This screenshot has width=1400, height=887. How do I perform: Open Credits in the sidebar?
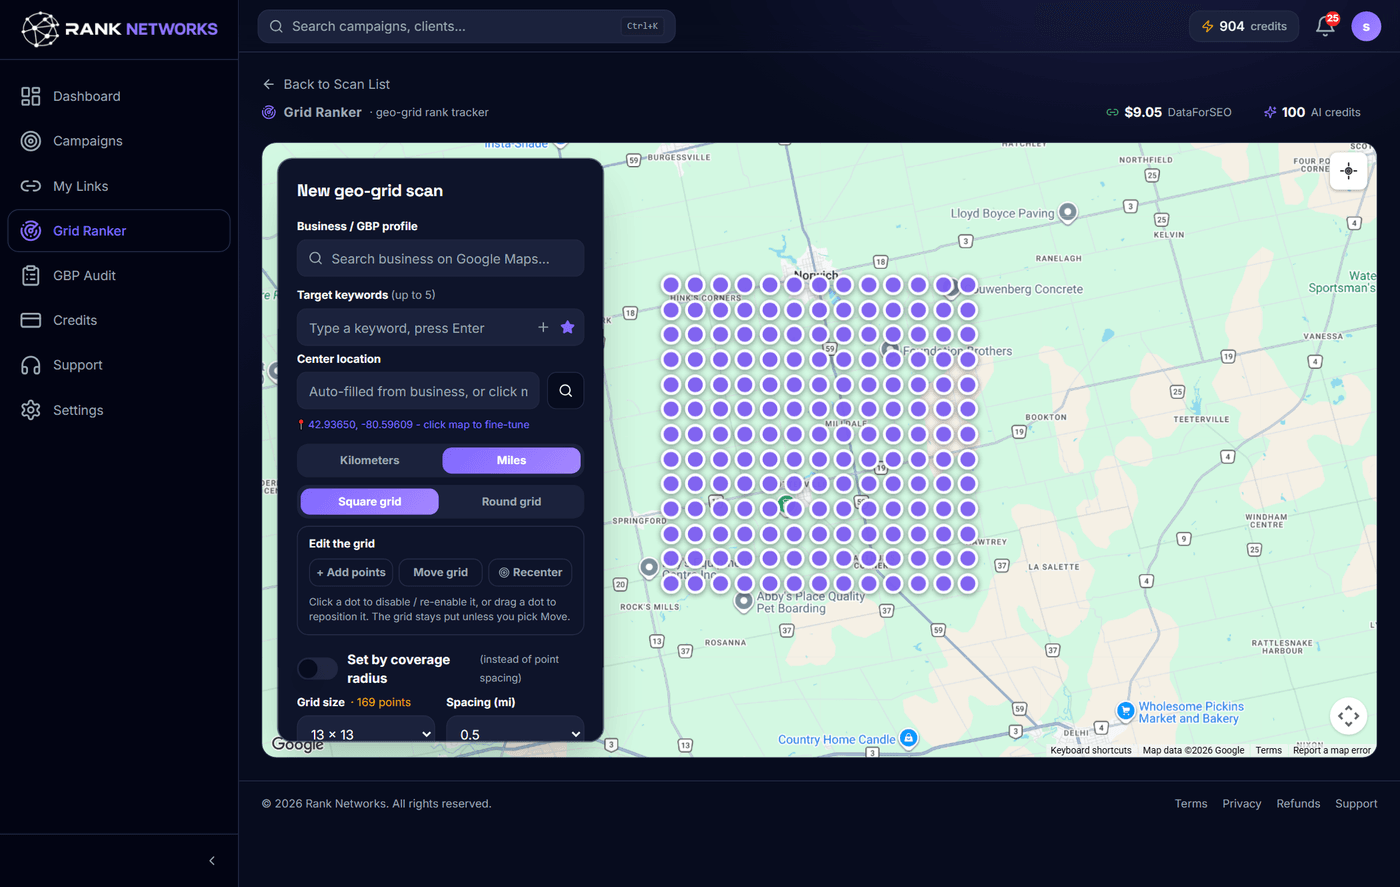tap(119, 320)
